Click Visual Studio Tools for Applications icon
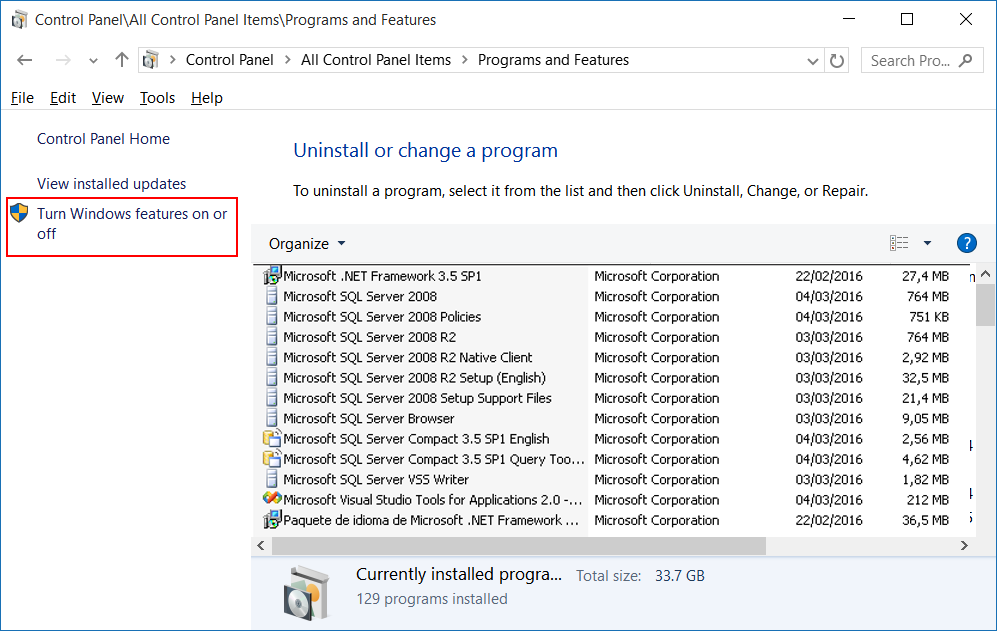This screenshot has height=631, width=997. (272, 499)
